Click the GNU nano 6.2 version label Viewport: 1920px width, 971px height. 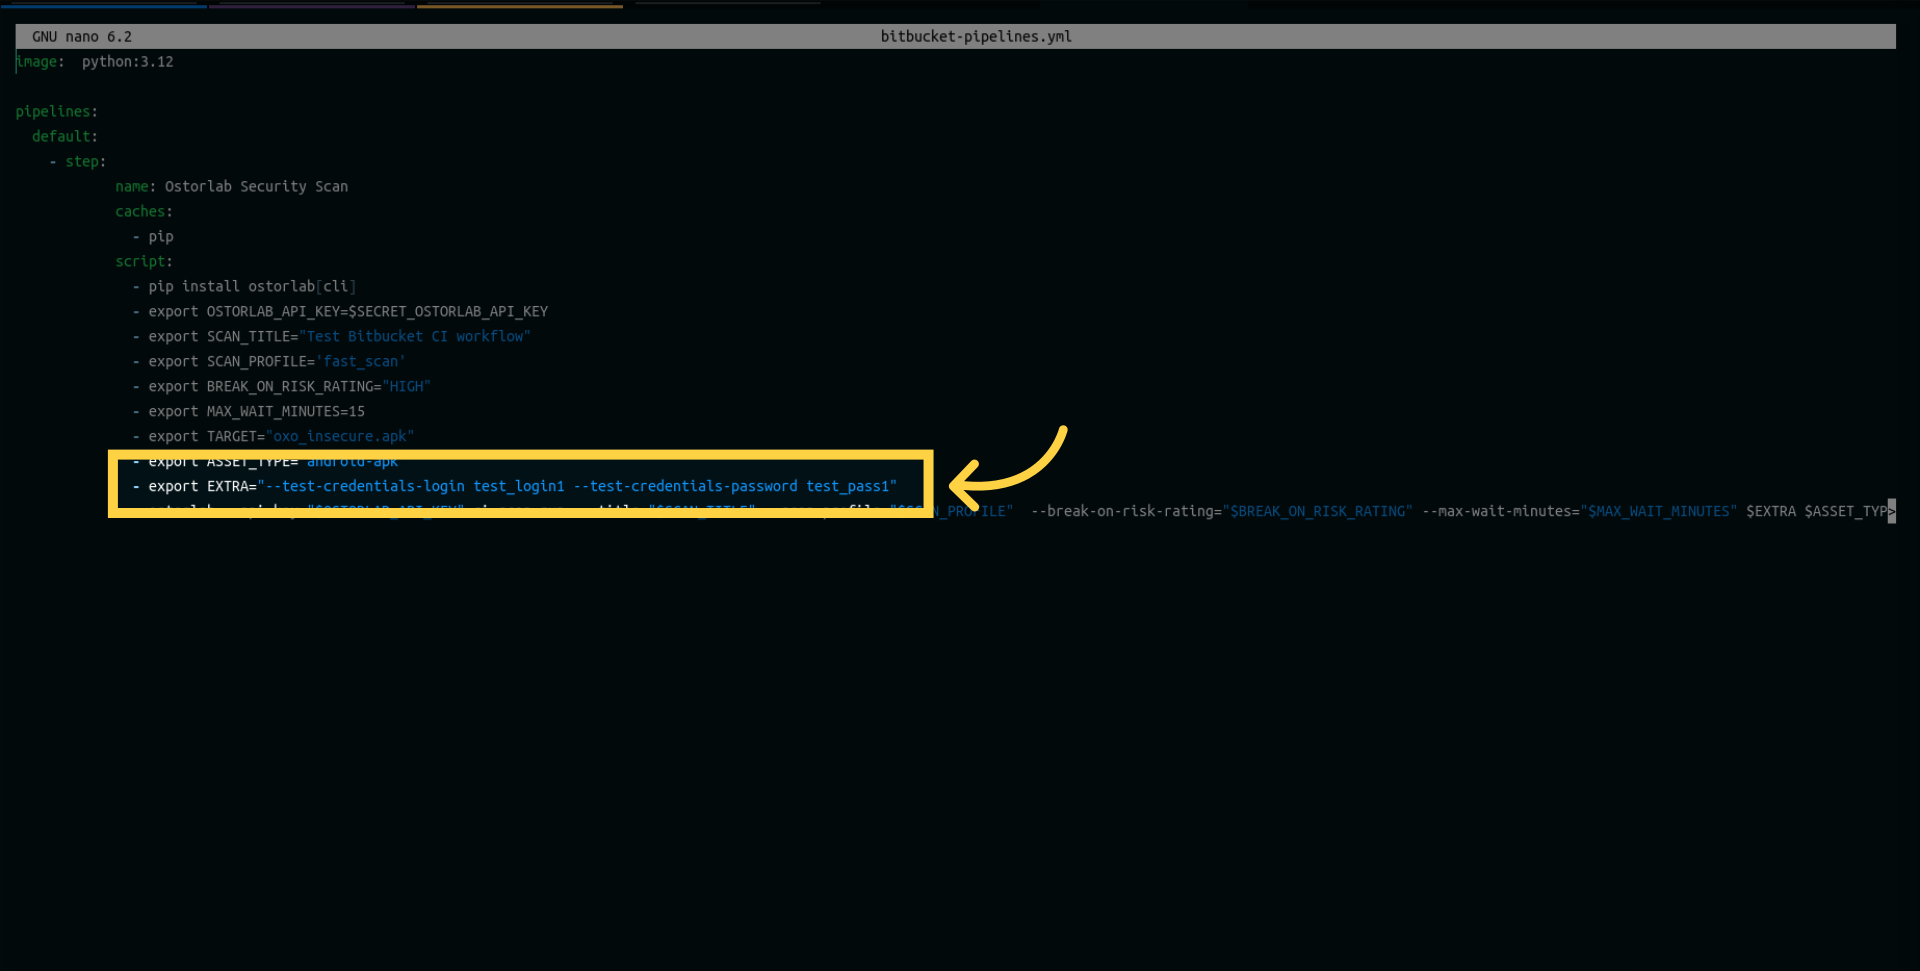(82, 37)
